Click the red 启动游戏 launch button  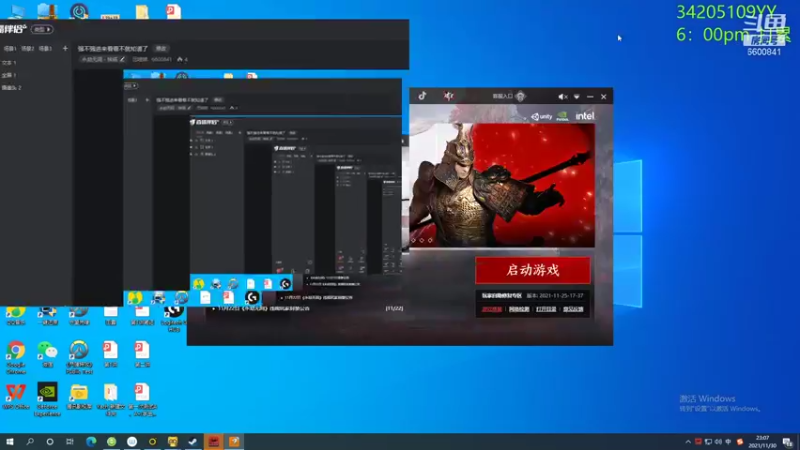pyautogui.click(x=533, y=270)
